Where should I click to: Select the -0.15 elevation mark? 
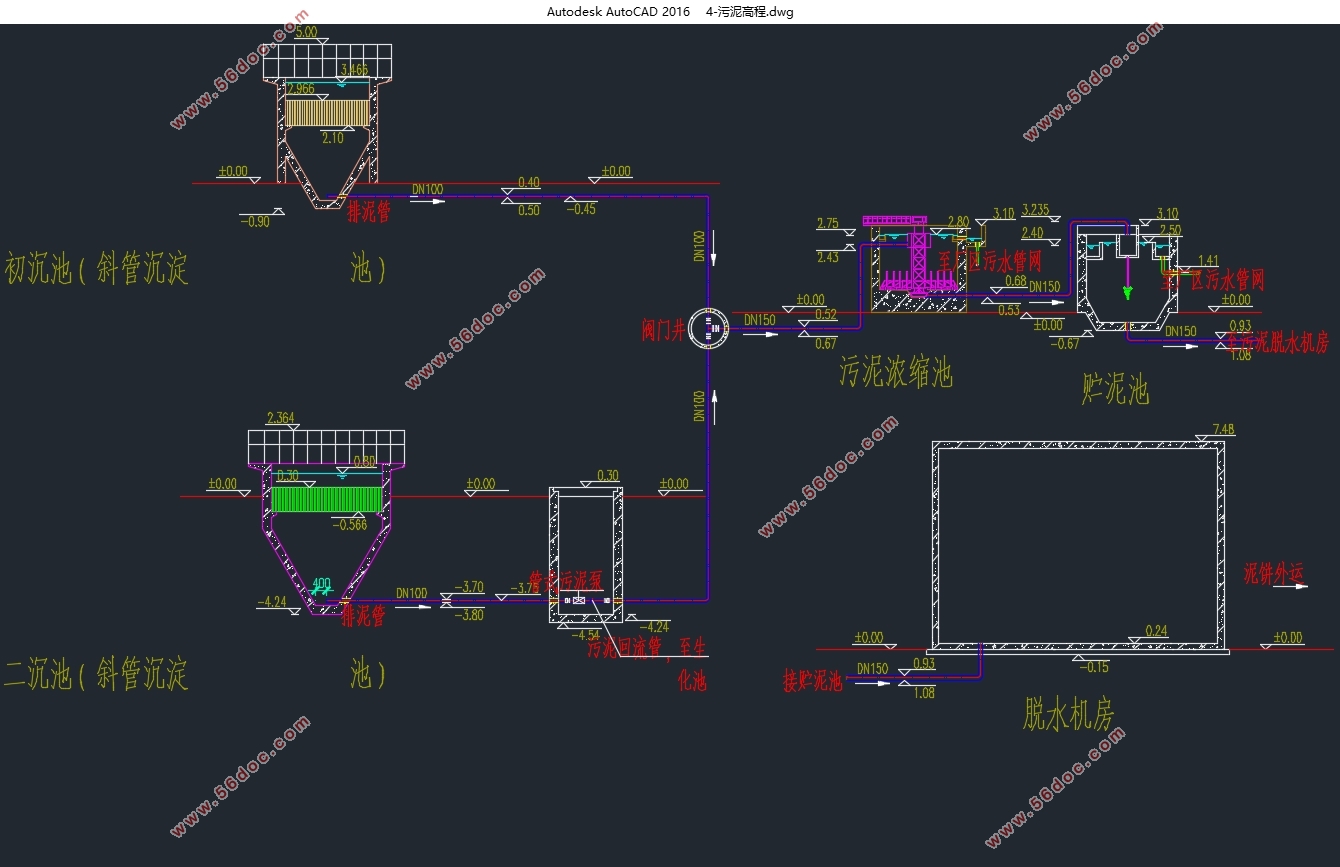1094,666
